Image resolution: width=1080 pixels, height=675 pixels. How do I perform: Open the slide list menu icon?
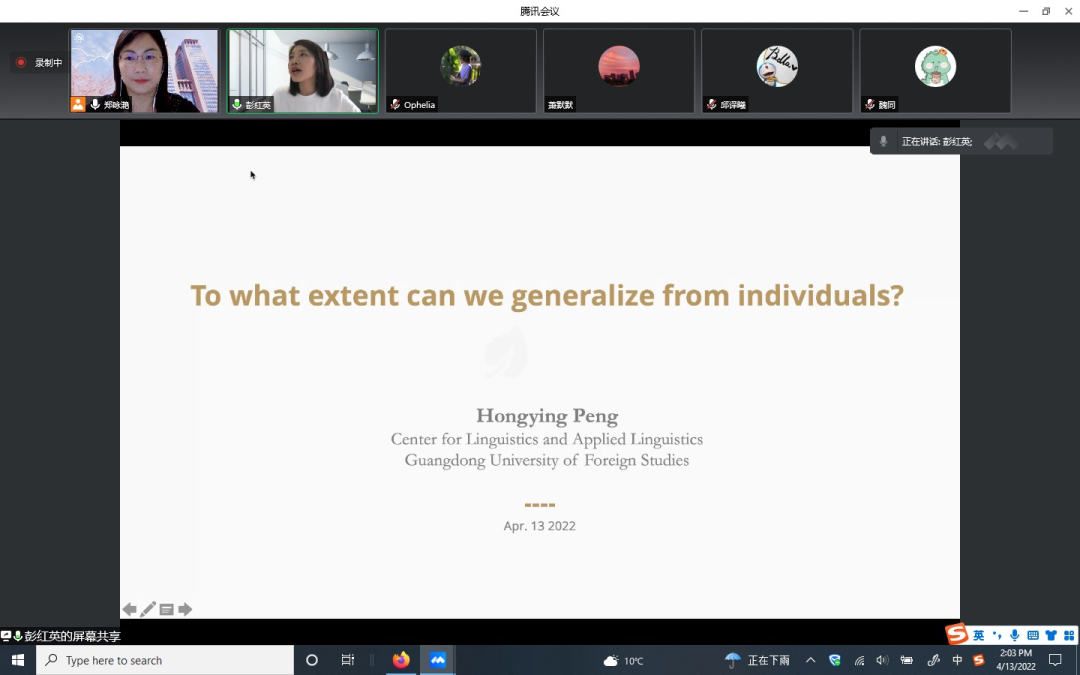coord(167,610)
